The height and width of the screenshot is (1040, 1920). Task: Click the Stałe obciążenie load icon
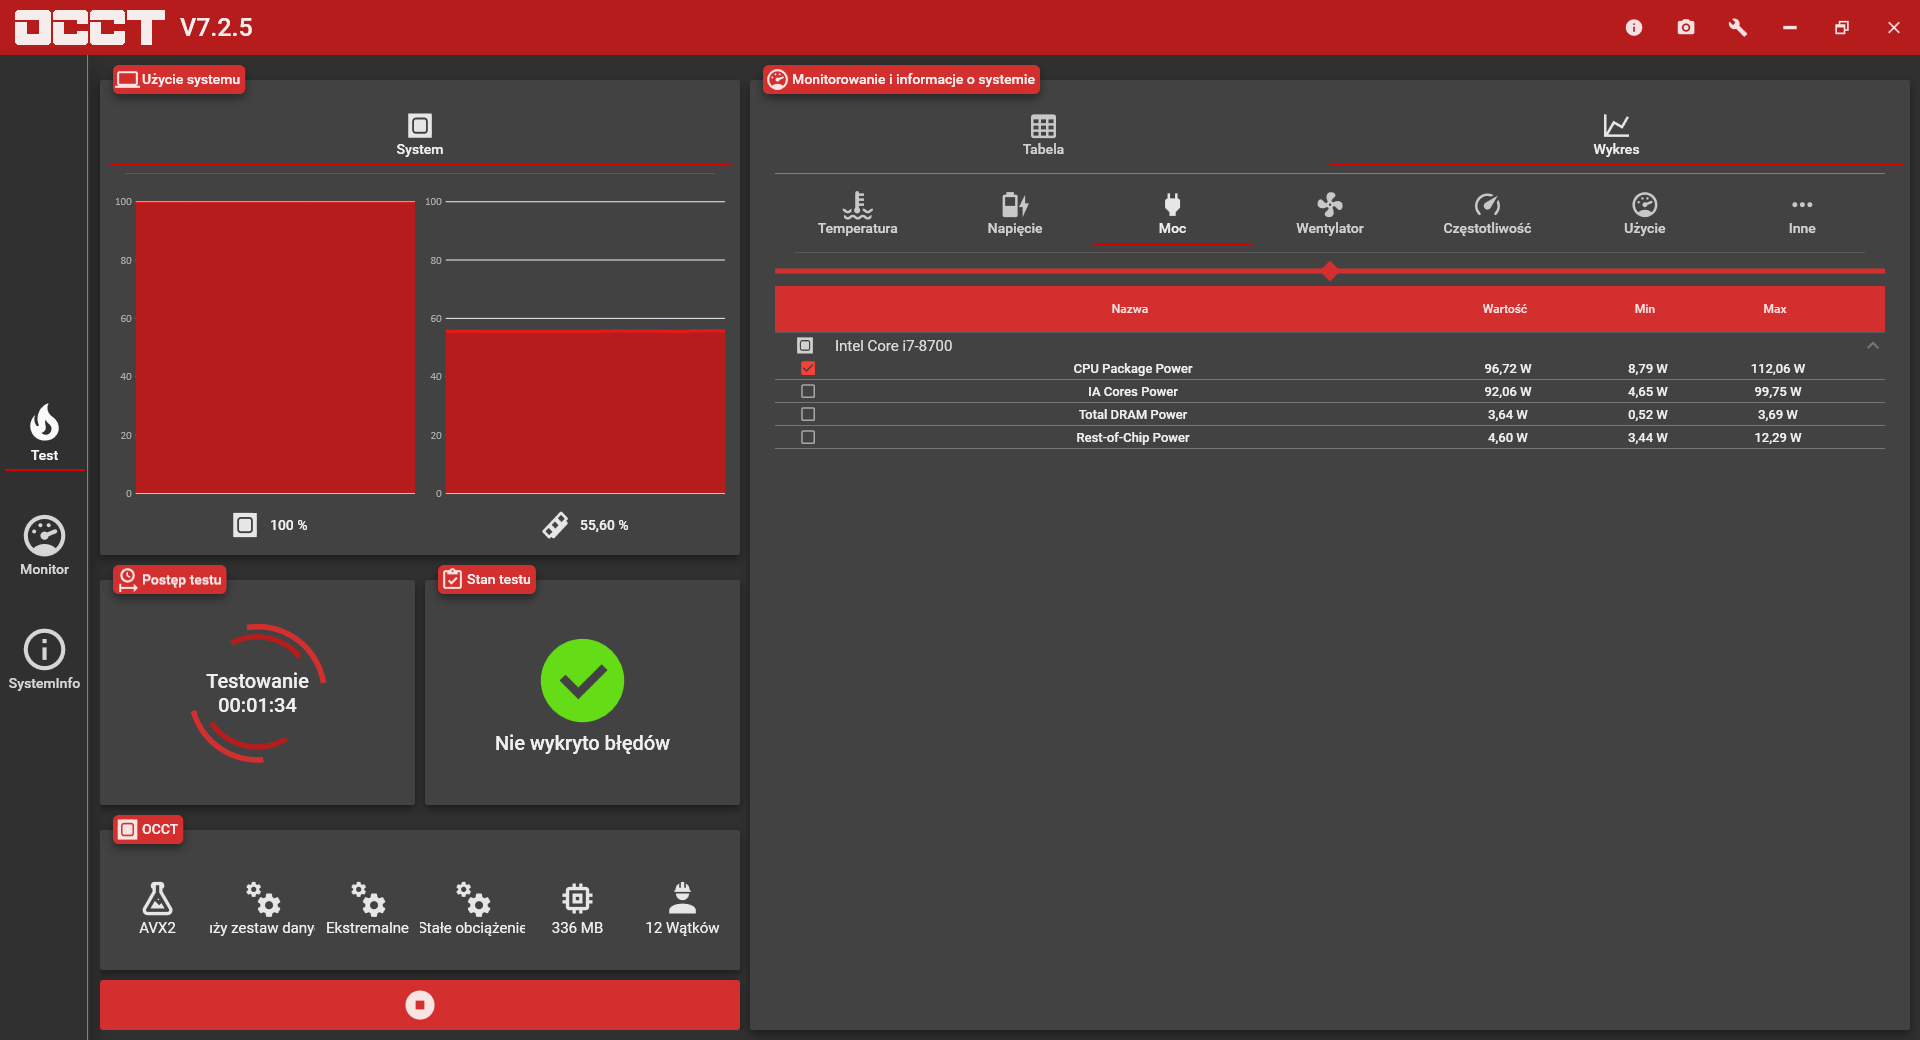473,898
